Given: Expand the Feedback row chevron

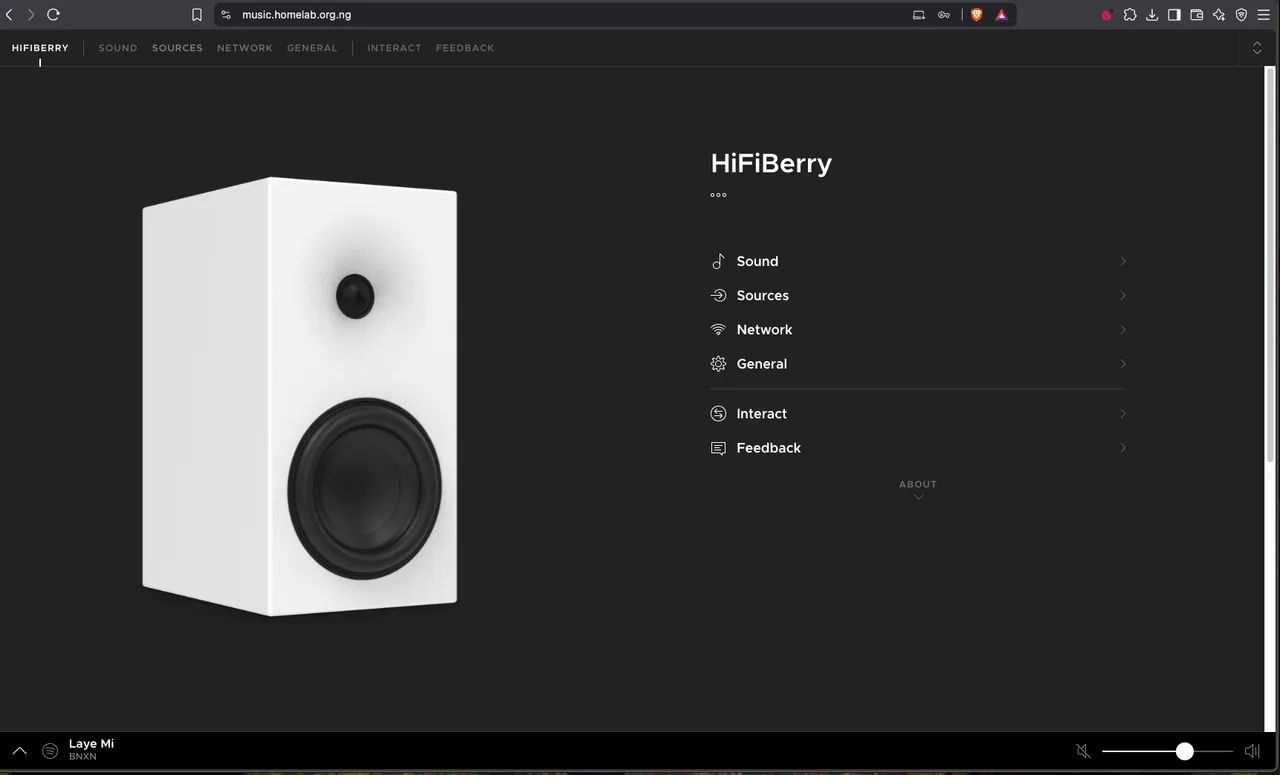Looking at the screenshot, I should 1123,448.
